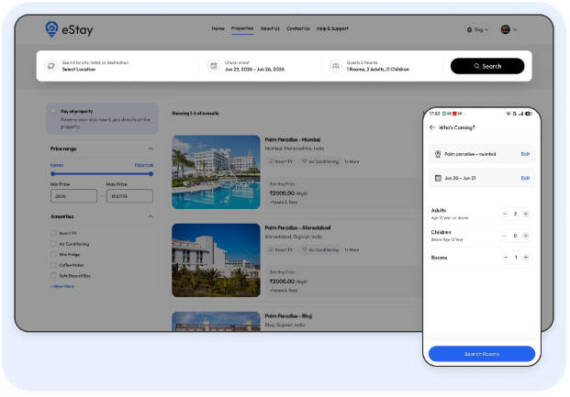
Task: Open the language dropdown in header
Action: (x=477, y=29)
